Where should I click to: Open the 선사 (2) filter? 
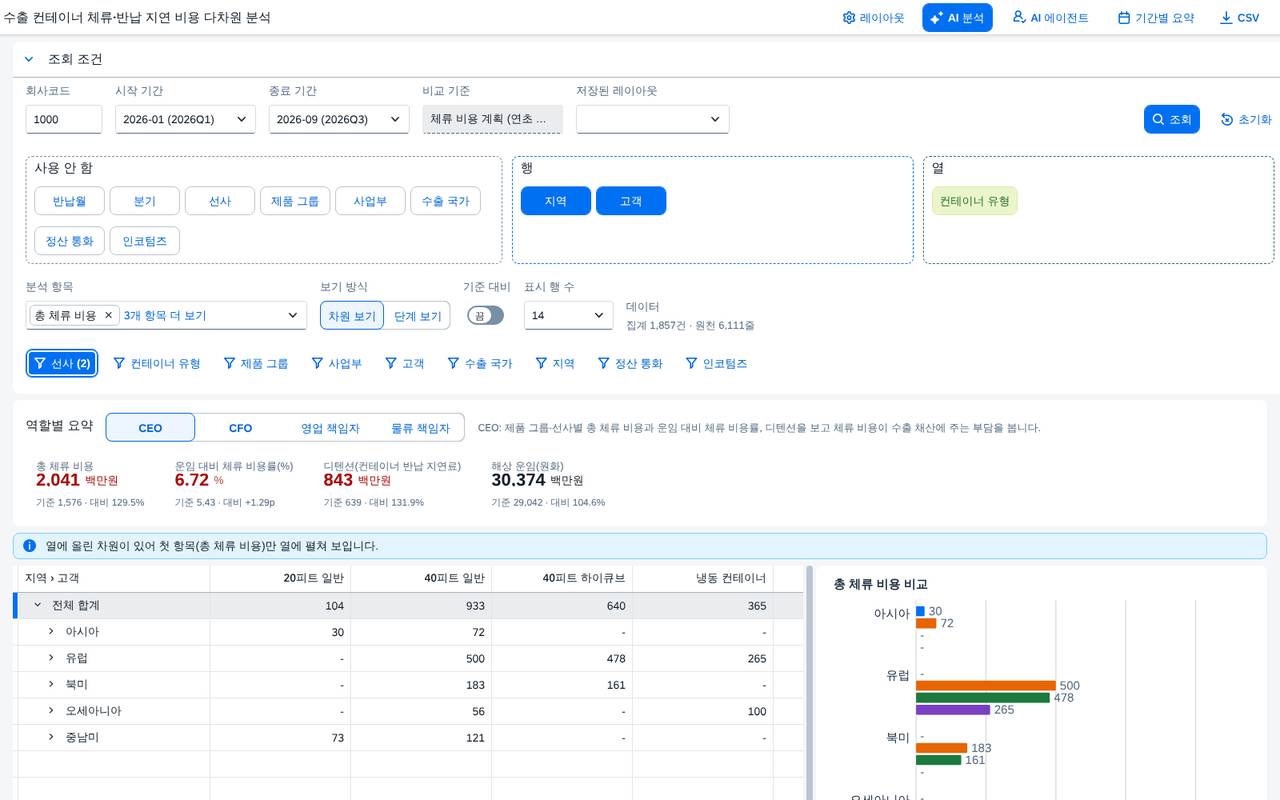62,363
